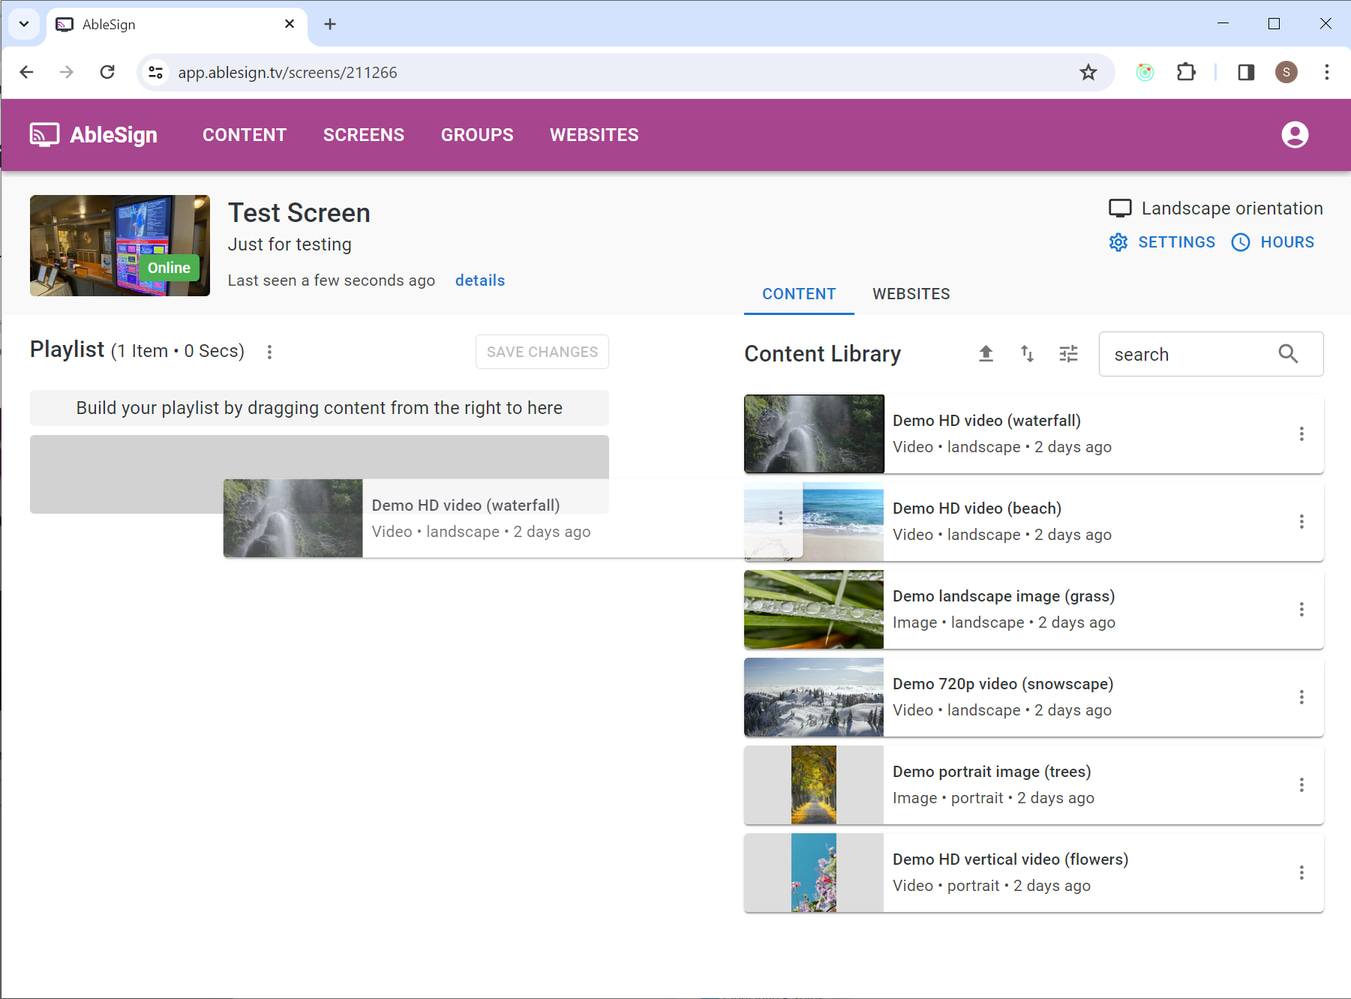Click the upload content icon in Content Library
1351x999 pixels.
(985, 354)
